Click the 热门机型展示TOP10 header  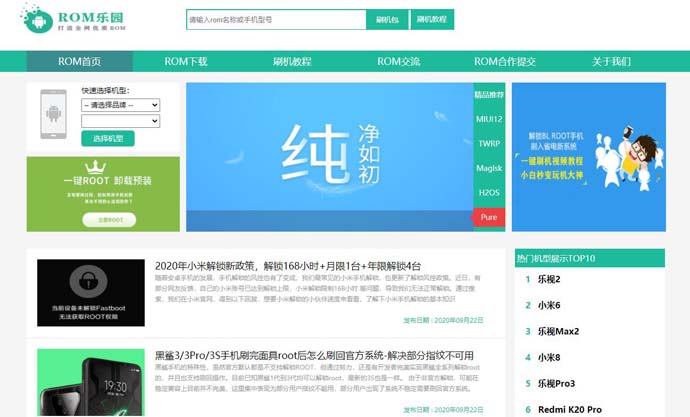[590, 258]
